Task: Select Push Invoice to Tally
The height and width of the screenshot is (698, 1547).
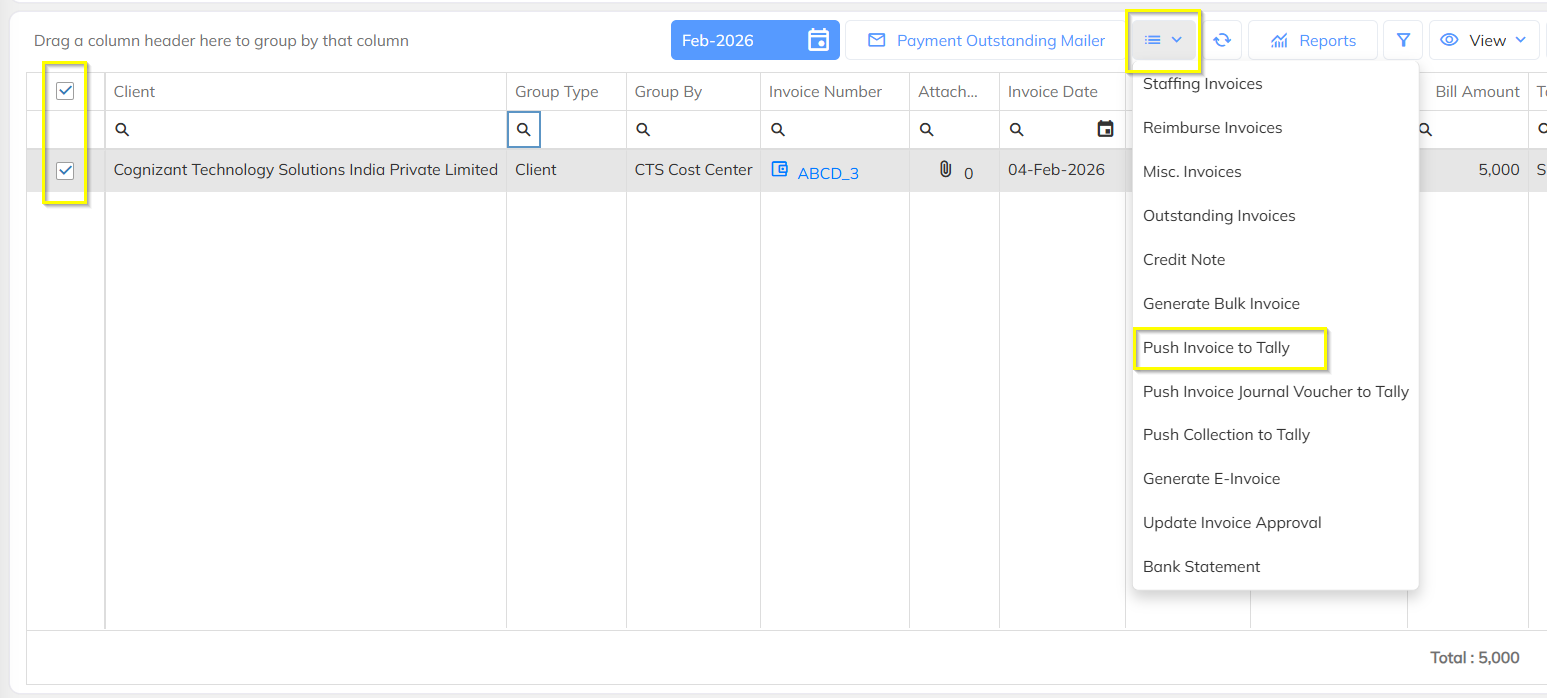Action: (1216, 348)
